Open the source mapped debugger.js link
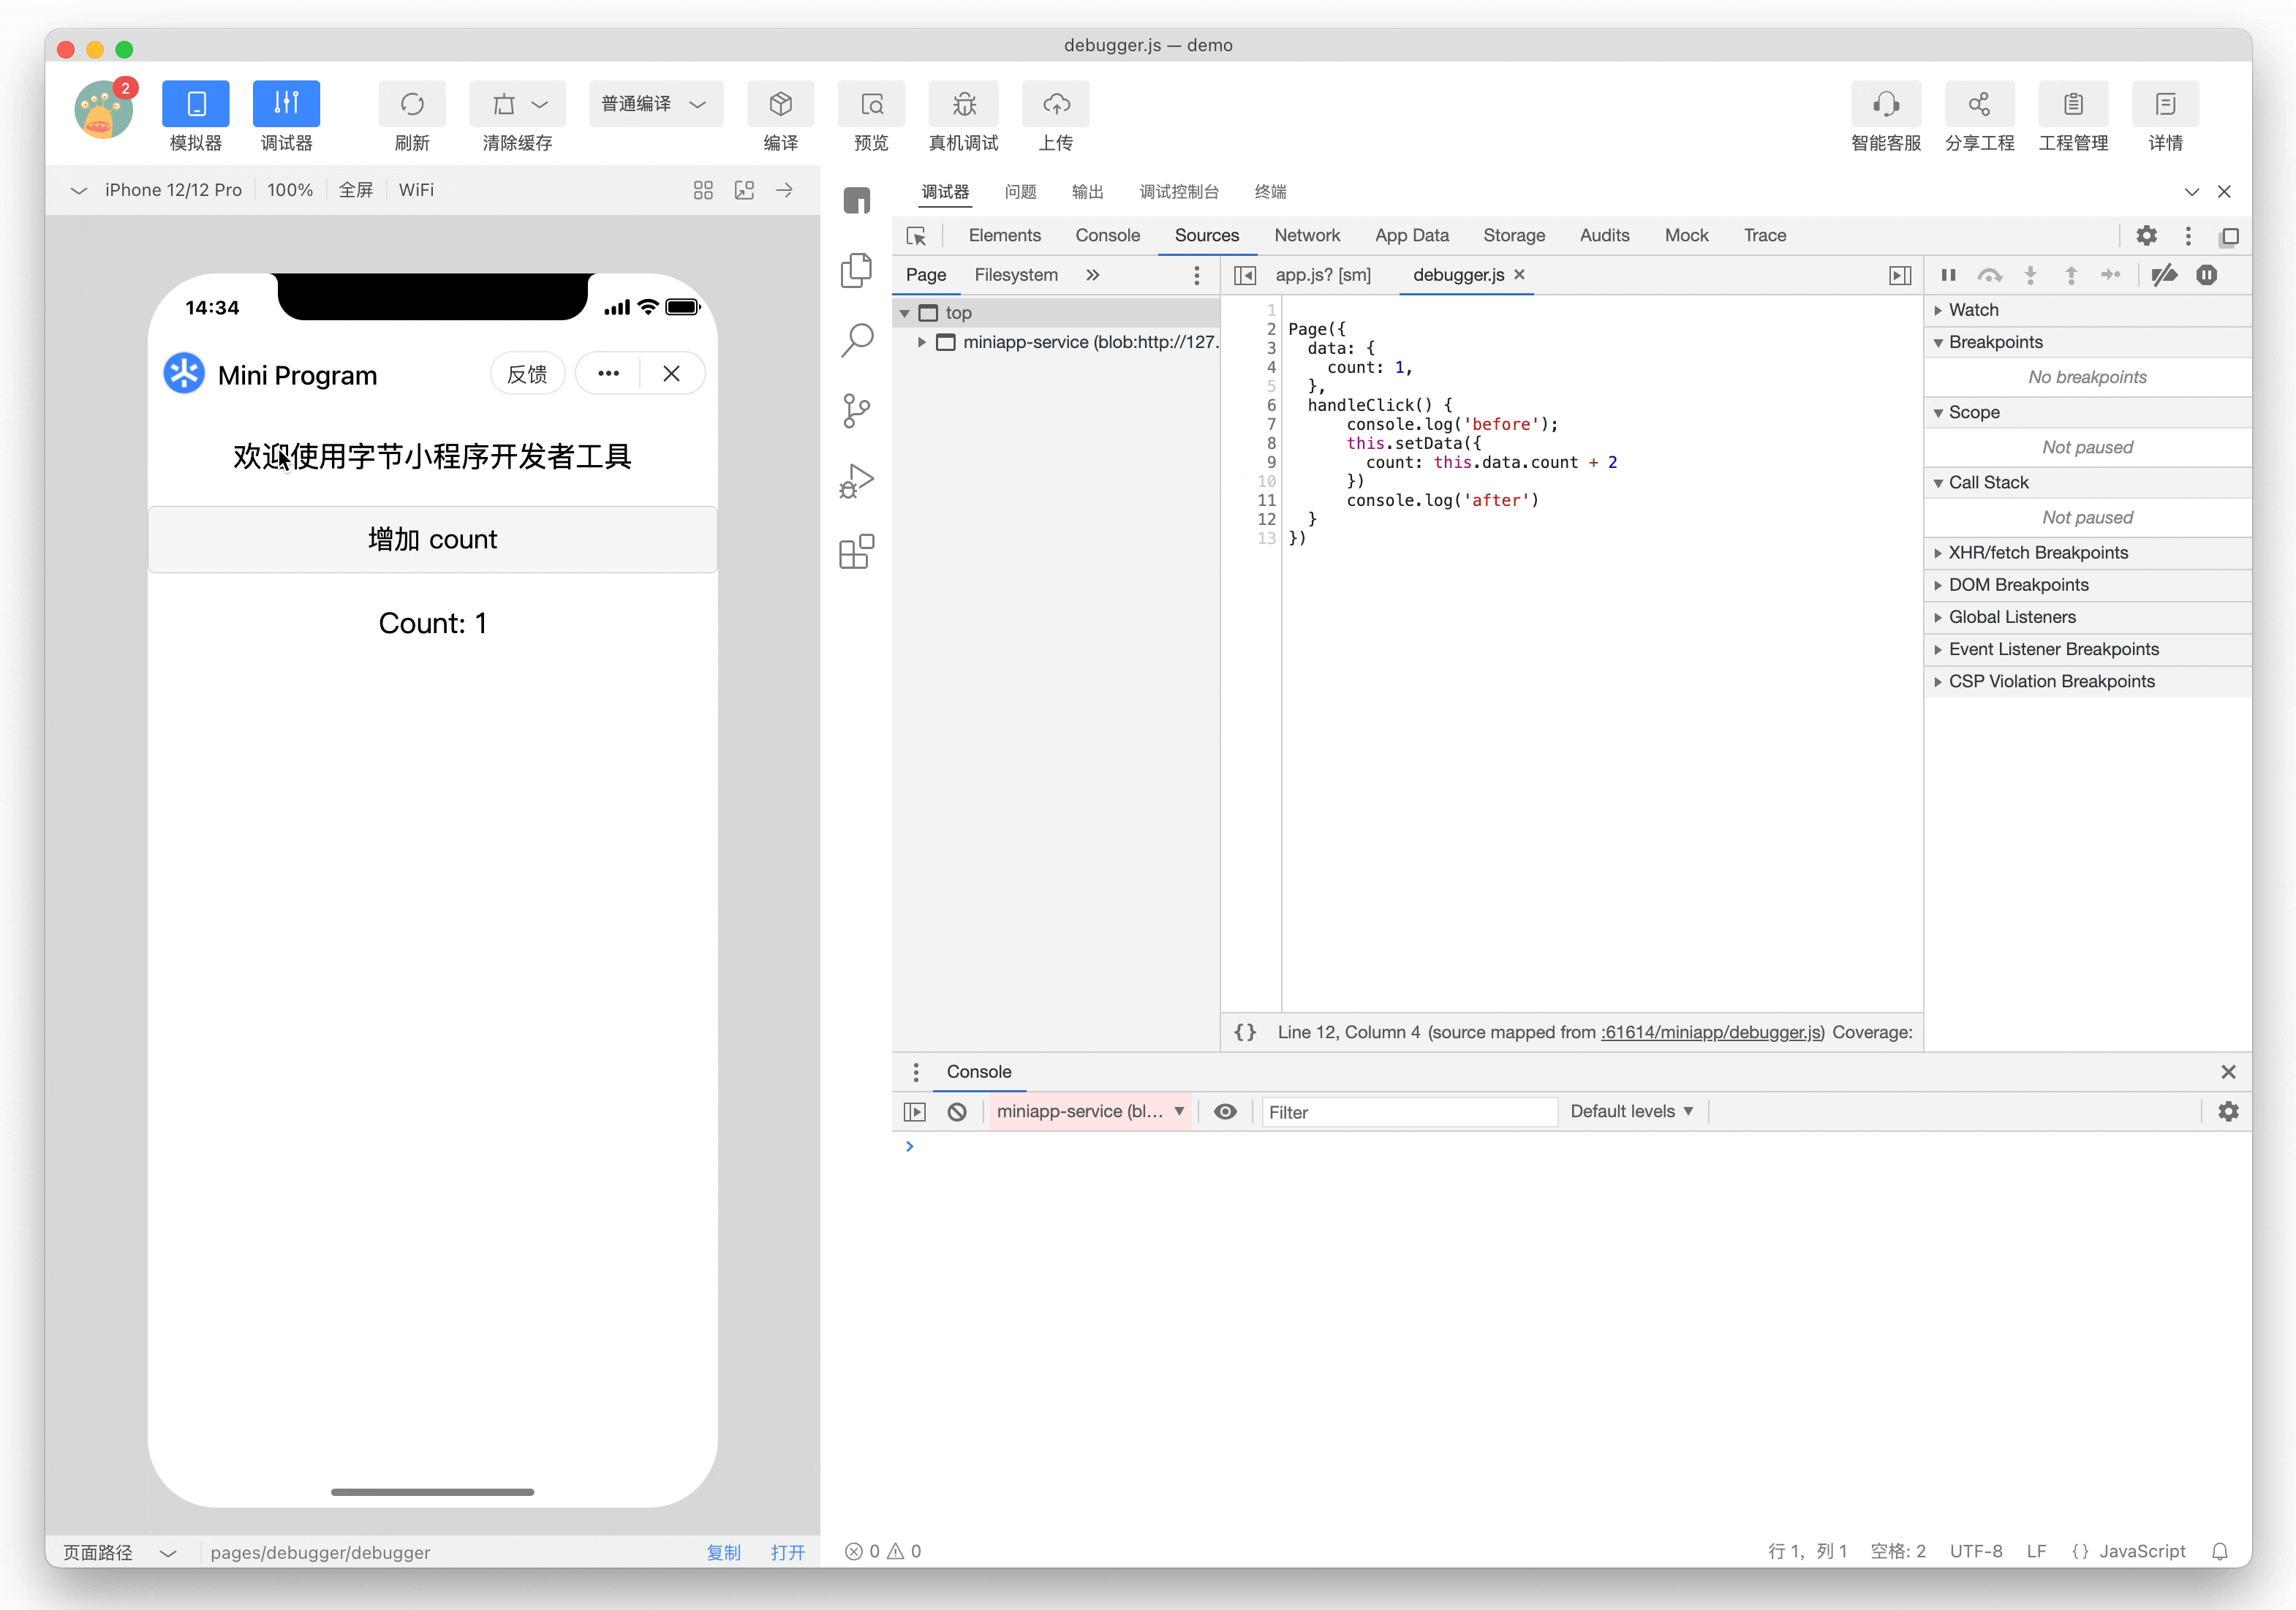The width and height of the screenshot is (2296, 1610). [x=1712, y=1032]
